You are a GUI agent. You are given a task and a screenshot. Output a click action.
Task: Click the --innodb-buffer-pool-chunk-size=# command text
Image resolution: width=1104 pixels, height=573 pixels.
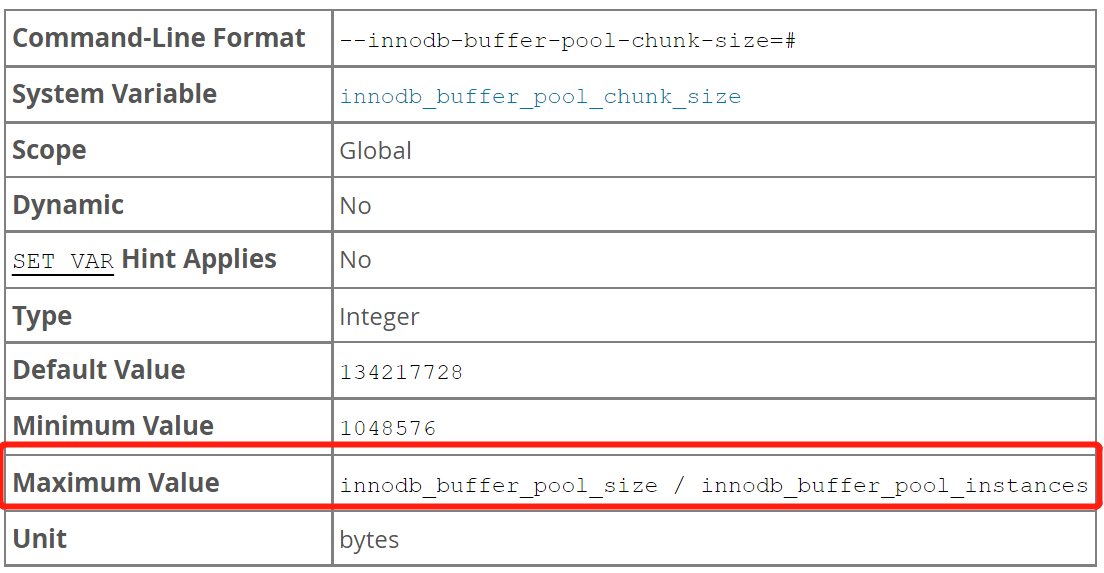point(567,41)
